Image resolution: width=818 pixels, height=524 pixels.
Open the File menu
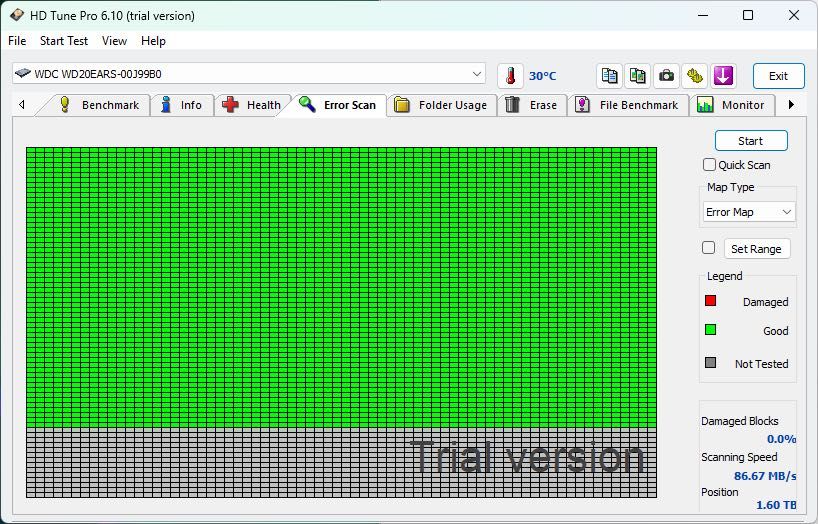17,41
